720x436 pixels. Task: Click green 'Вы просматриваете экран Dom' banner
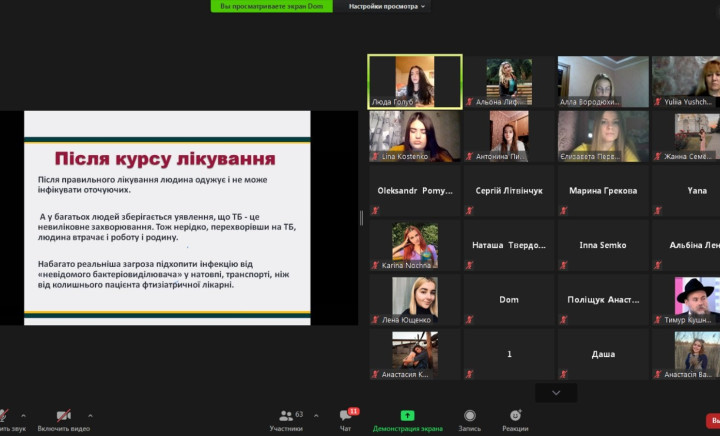pyautogui.click(x=271, y=6)
